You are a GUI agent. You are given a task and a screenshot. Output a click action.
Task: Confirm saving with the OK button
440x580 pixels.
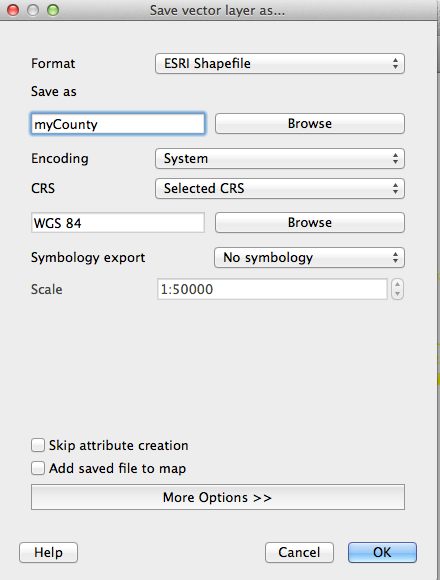pos(382,553)
